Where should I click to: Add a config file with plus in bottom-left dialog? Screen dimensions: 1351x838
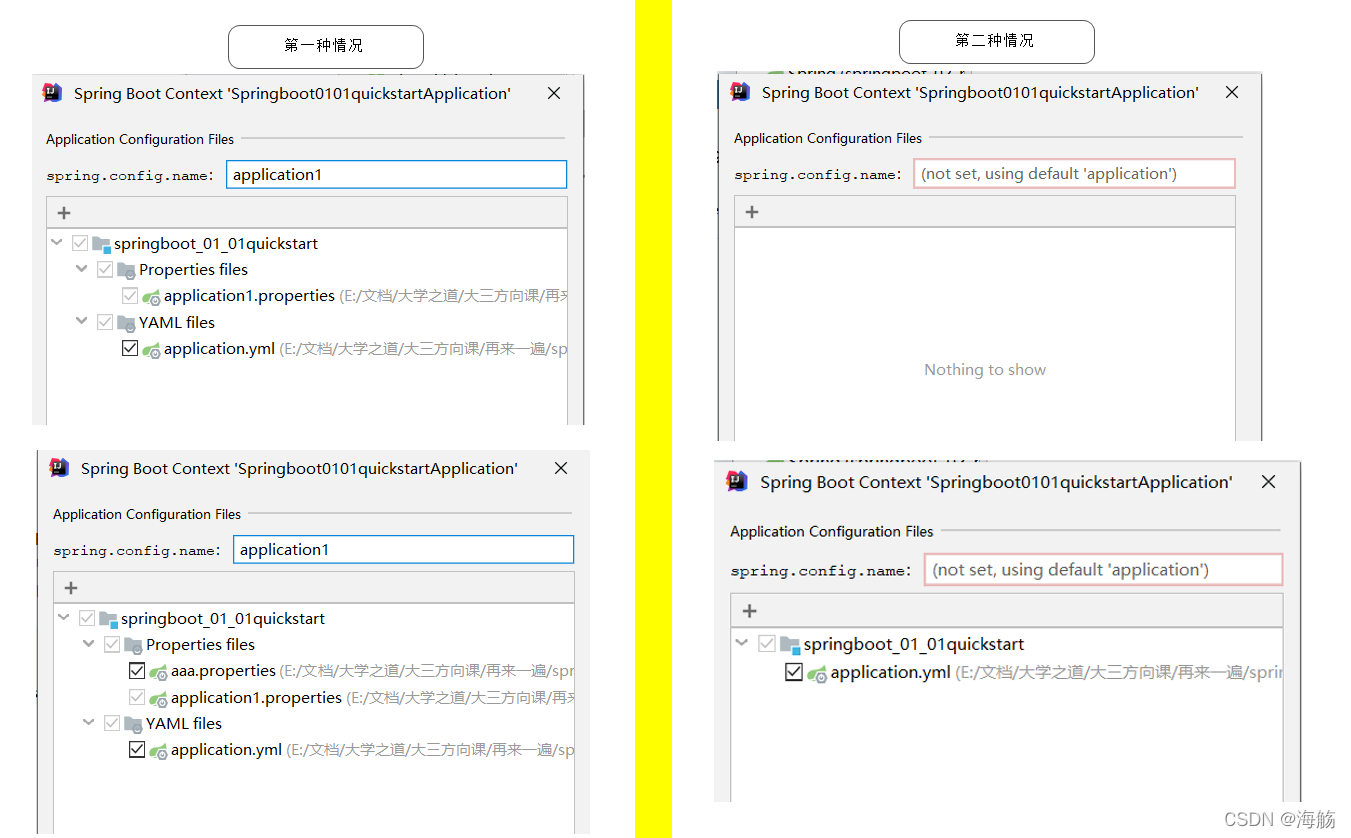(x=71, y=587)
